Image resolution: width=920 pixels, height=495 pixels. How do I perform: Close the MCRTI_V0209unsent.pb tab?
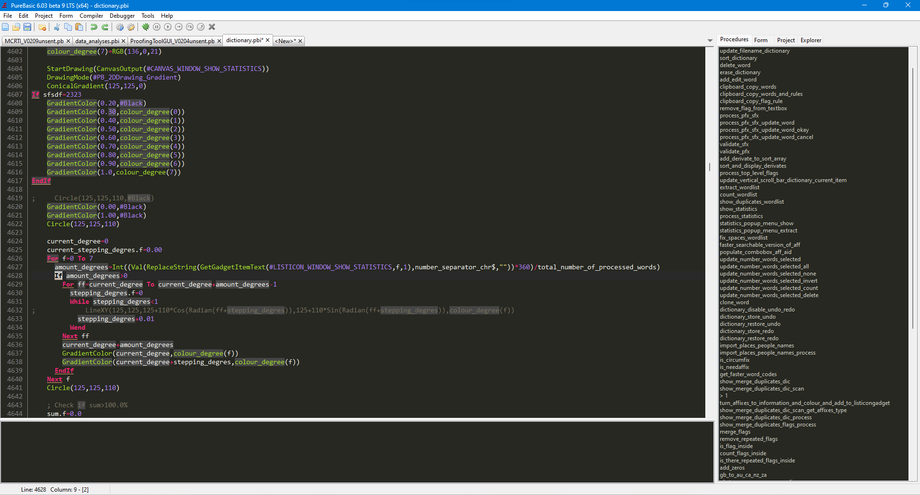68,41
